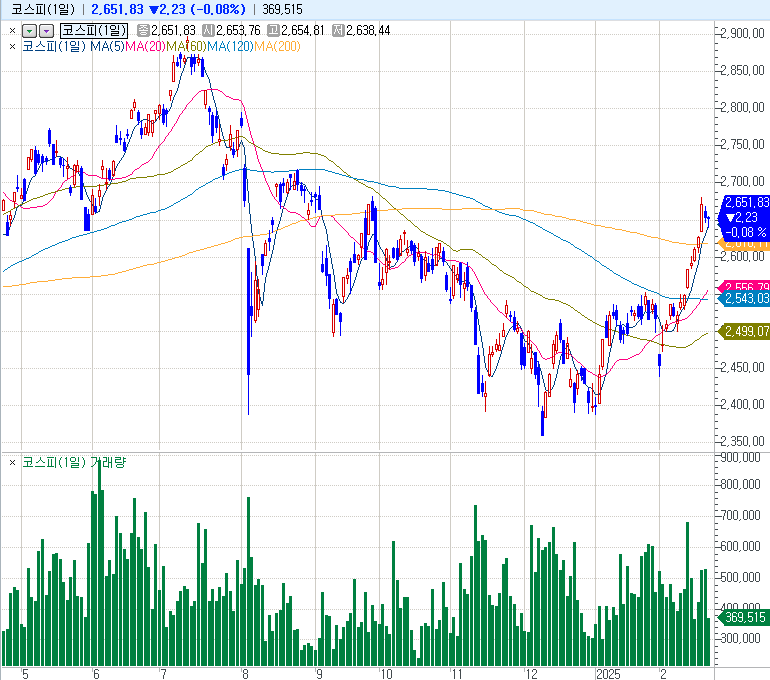Click the 코스피(1일) 거래량 volume label
Viewport: 770px width, 680px height.
point(74,462)
